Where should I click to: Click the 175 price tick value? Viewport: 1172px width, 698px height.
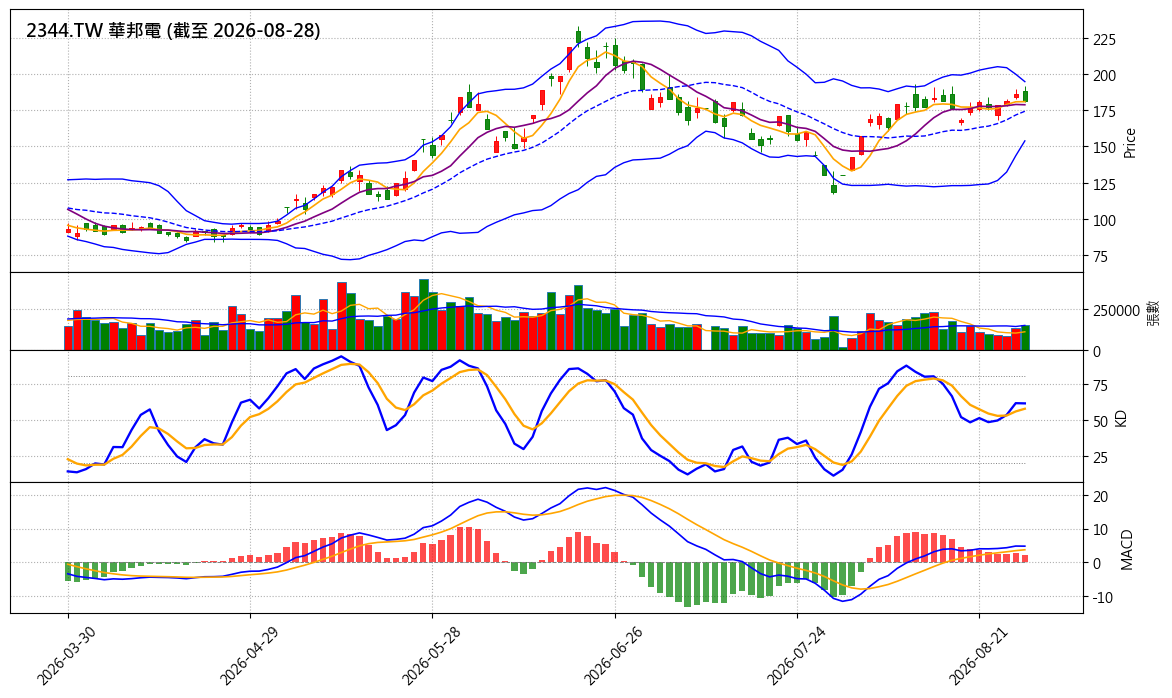[x=1104, y=112]
